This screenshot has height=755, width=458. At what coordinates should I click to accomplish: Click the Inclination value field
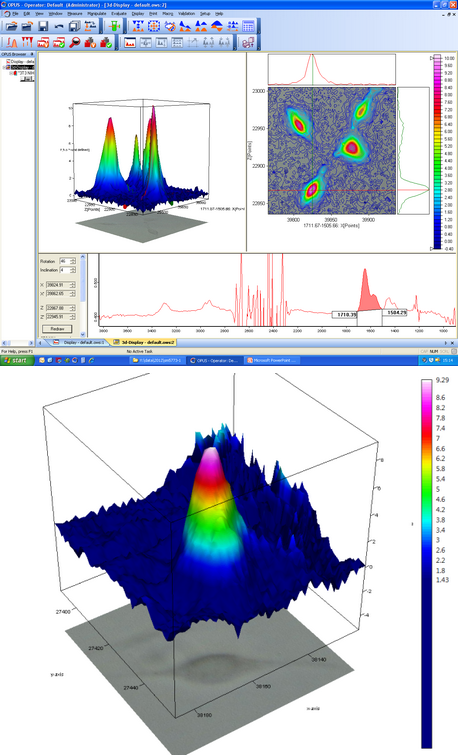click(65, 270)
